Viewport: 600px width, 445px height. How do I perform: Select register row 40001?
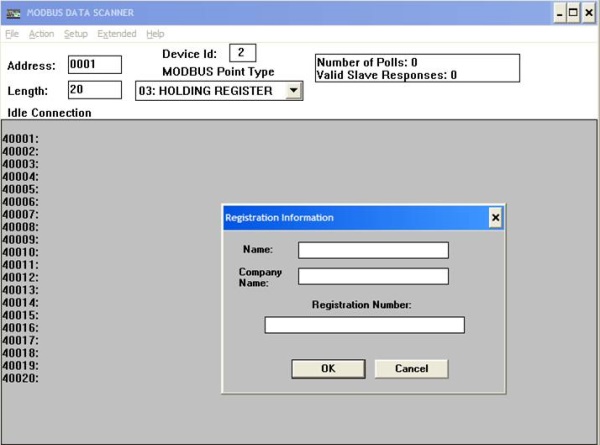pos(21,139)
